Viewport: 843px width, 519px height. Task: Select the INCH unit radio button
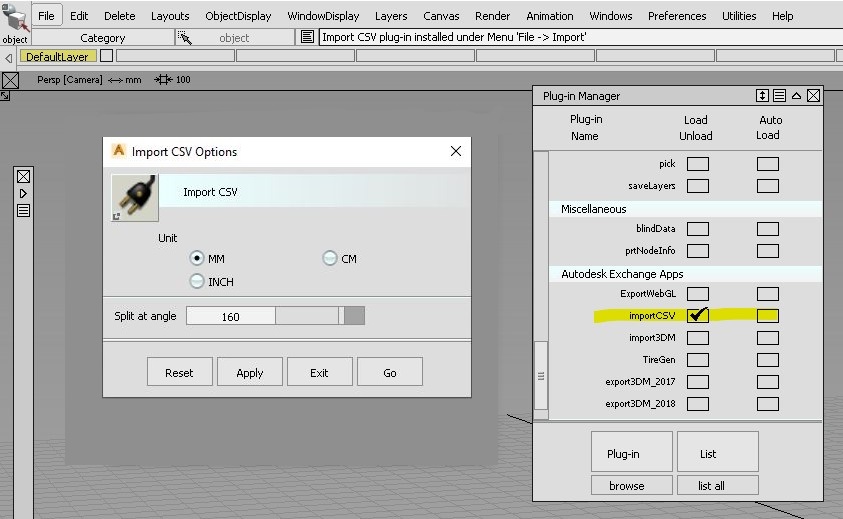coord(197,281)
